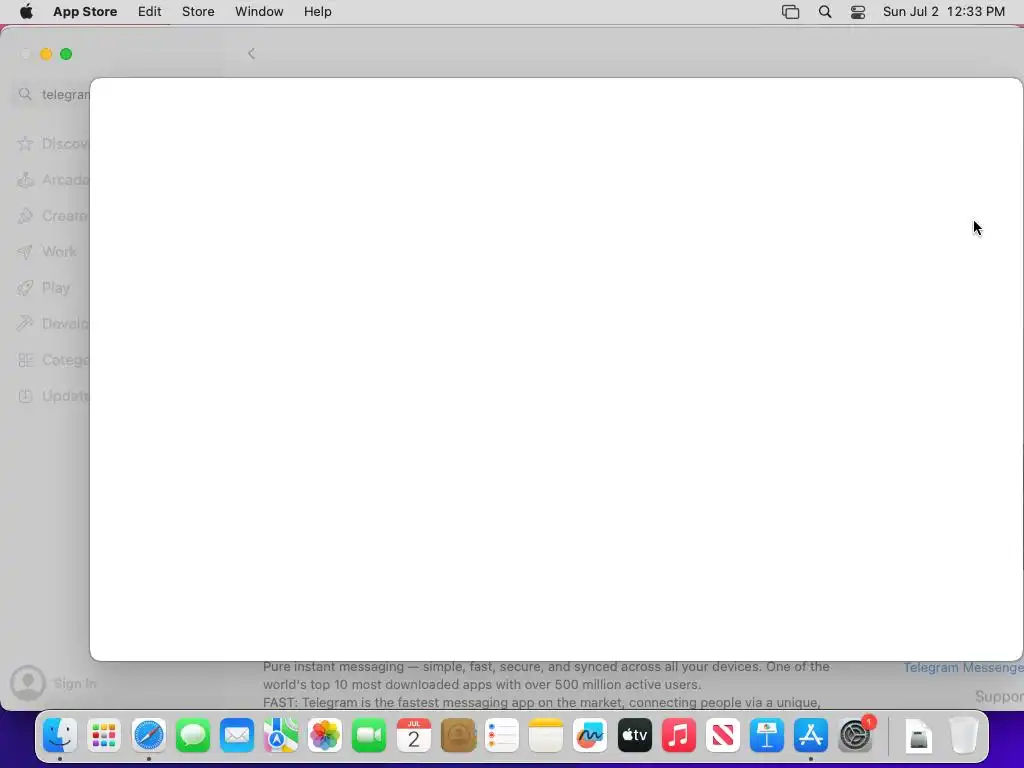Image resolution: width=1024 pixels, height=768 pixels.
Task: Minimize the App Store window
Action: pyautogui.click(x=46, y=54)
